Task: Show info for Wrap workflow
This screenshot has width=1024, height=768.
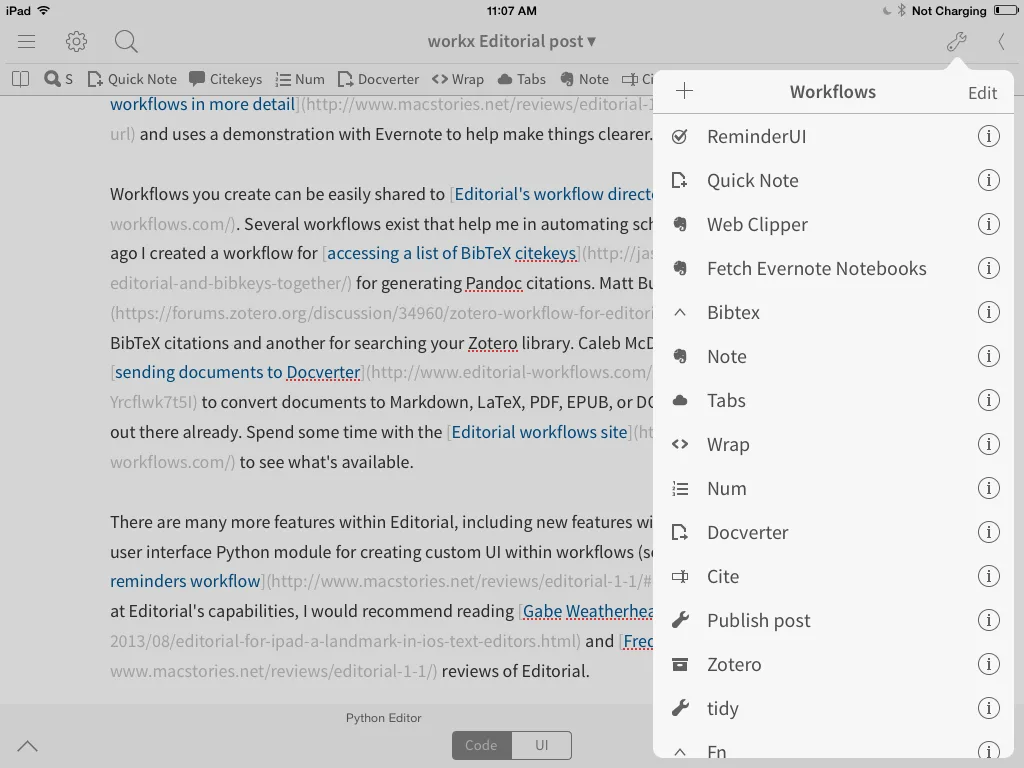Action: pyautogui.click(x=989, y=443)
